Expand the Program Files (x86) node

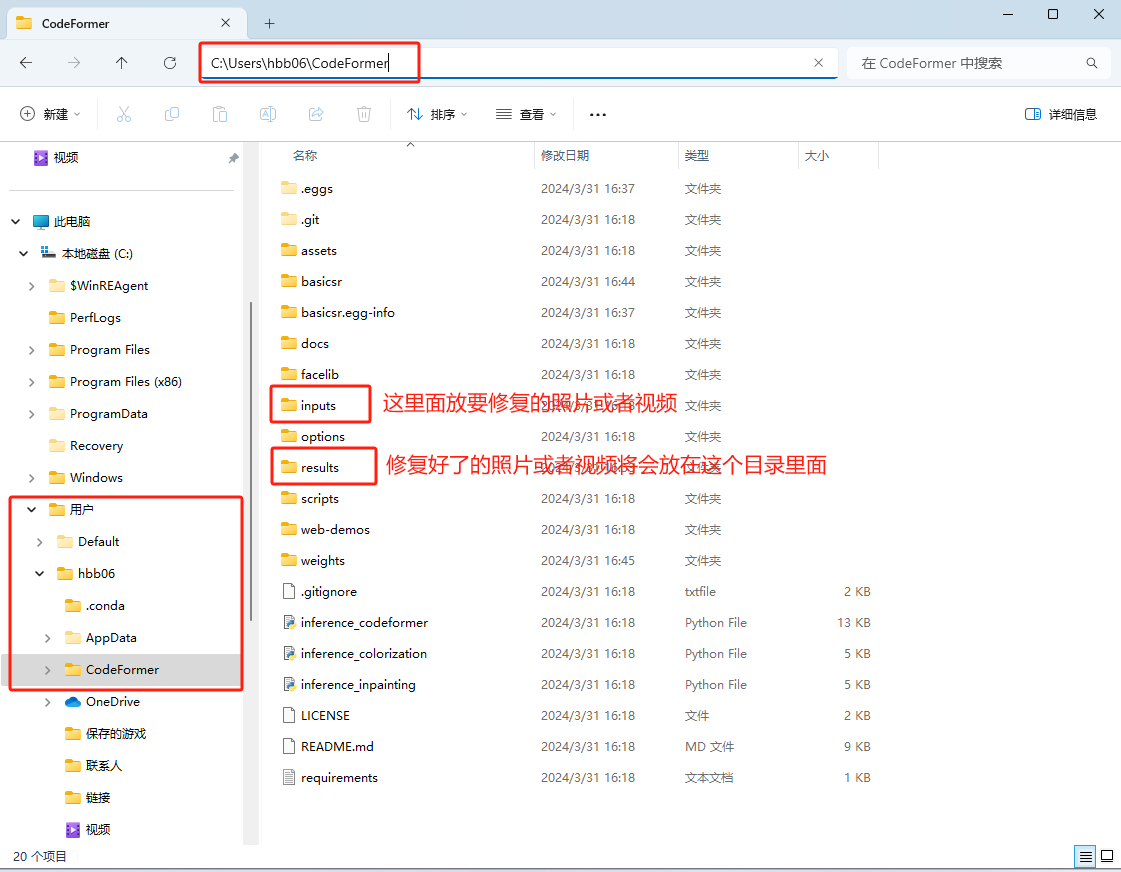(x=31, y=382)
